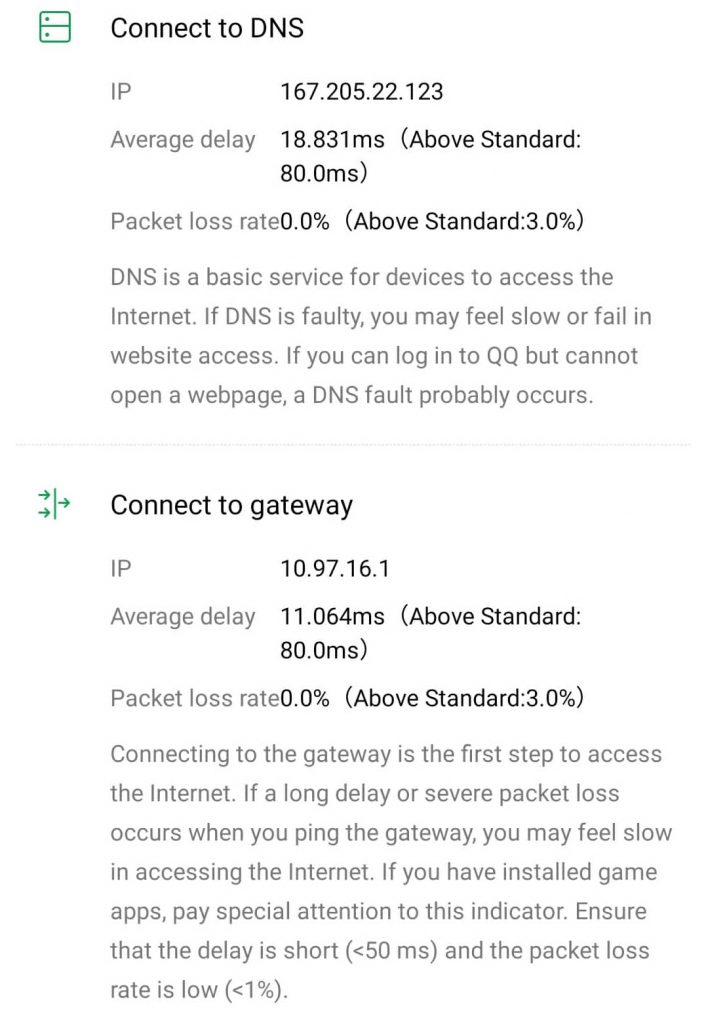Select the Connect to DNS heading
Viewport: 708px width, 1024px height.
207,29
